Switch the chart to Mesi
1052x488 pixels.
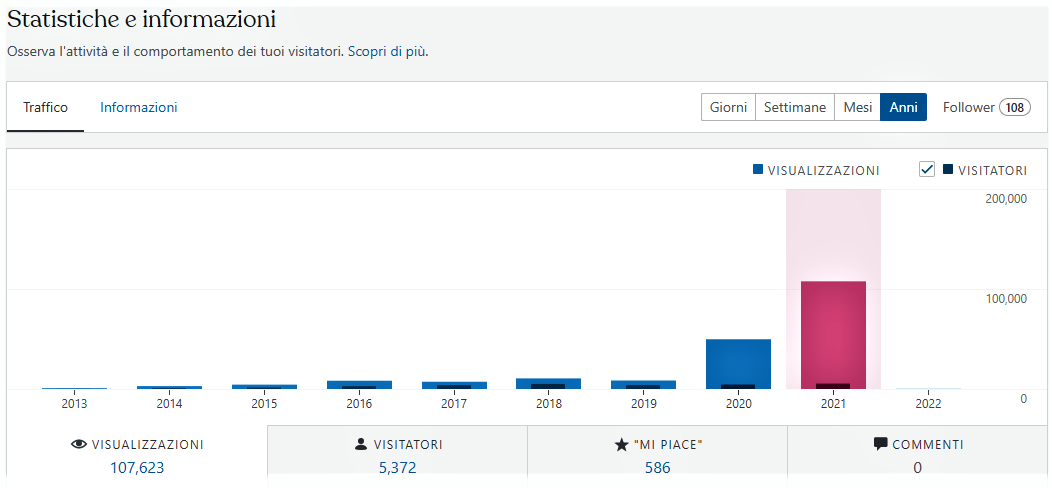pos(857,107)
